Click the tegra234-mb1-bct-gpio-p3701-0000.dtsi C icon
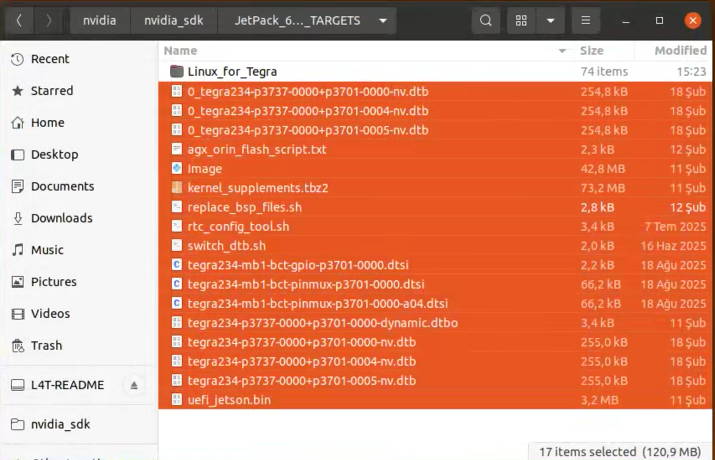The image size is (715, 460). [x=176, y=264]
